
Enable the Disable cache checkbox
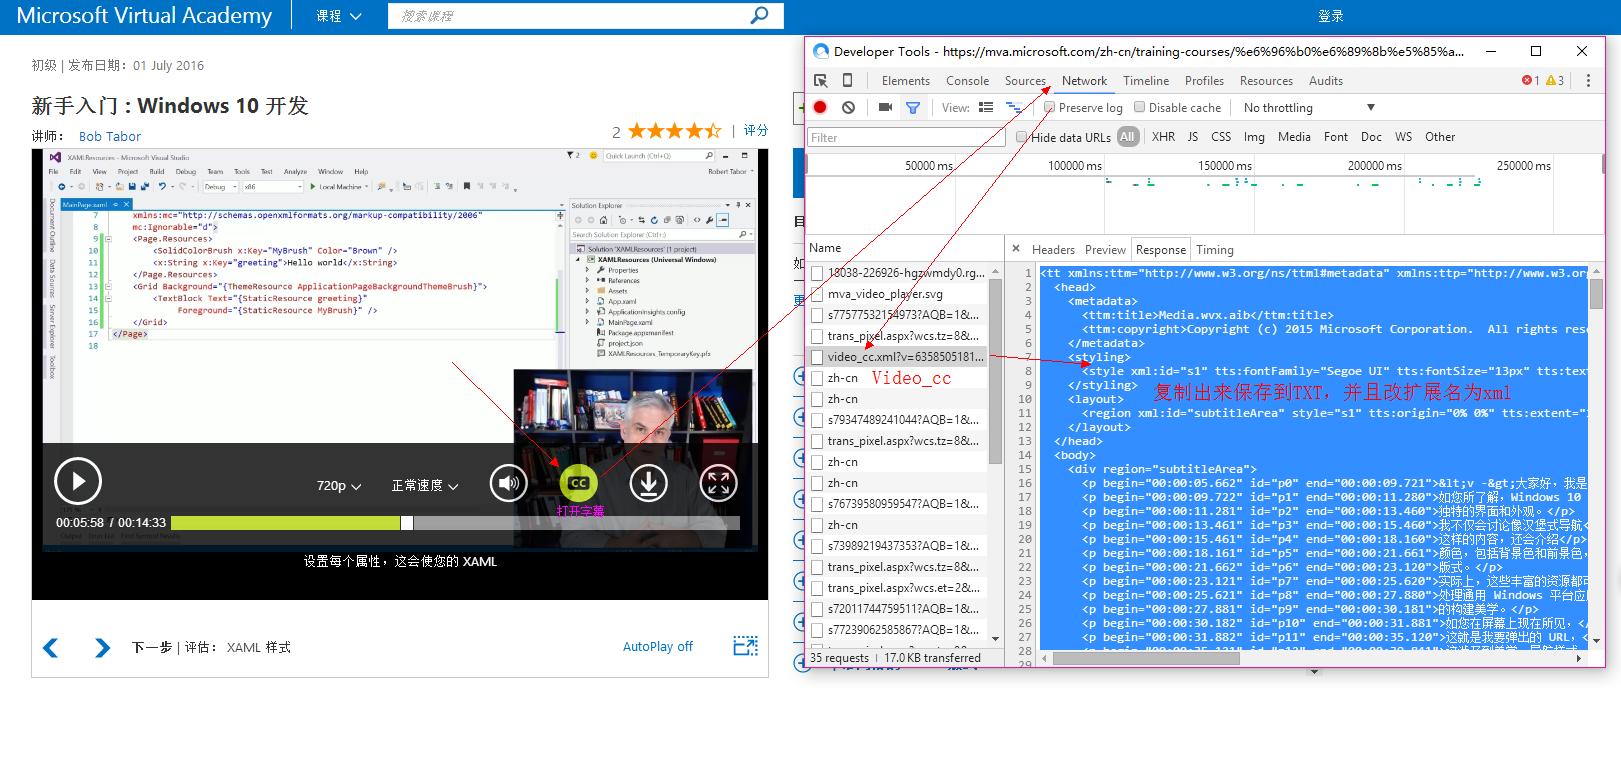pos(1139,108)
